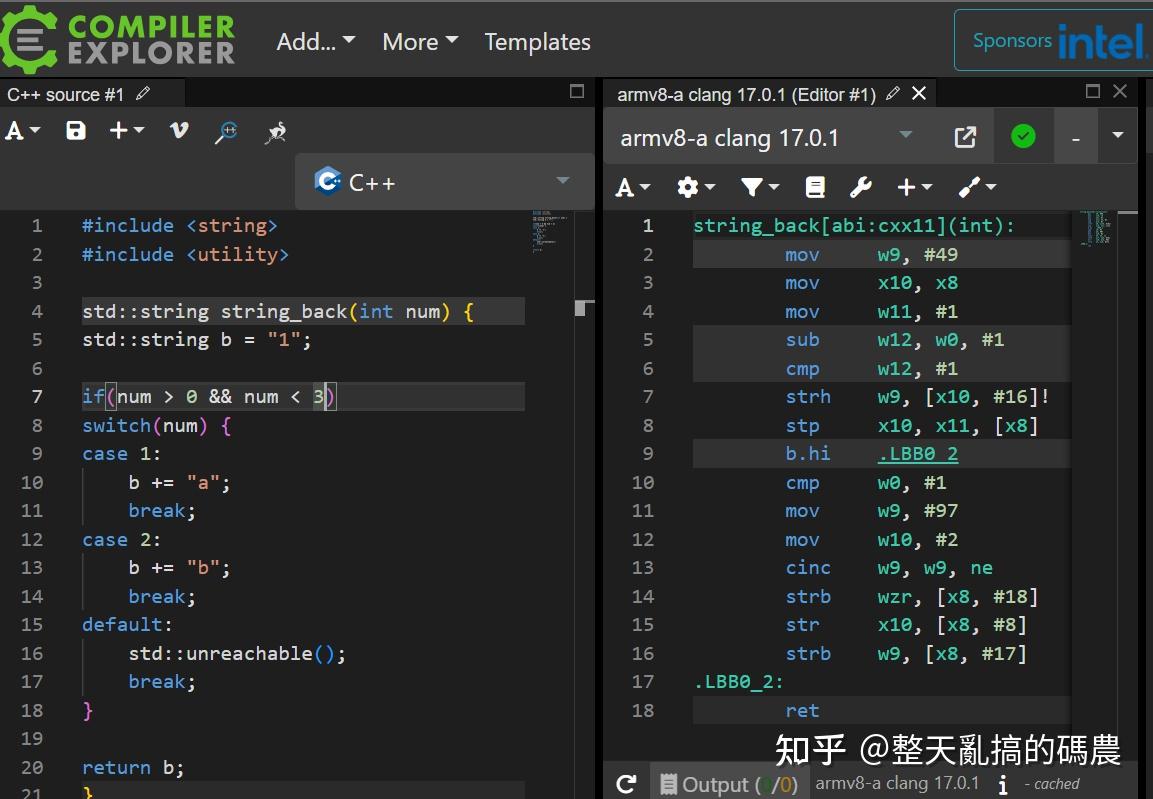
Task: Open the libraries book icon
Action: point(815,187)
